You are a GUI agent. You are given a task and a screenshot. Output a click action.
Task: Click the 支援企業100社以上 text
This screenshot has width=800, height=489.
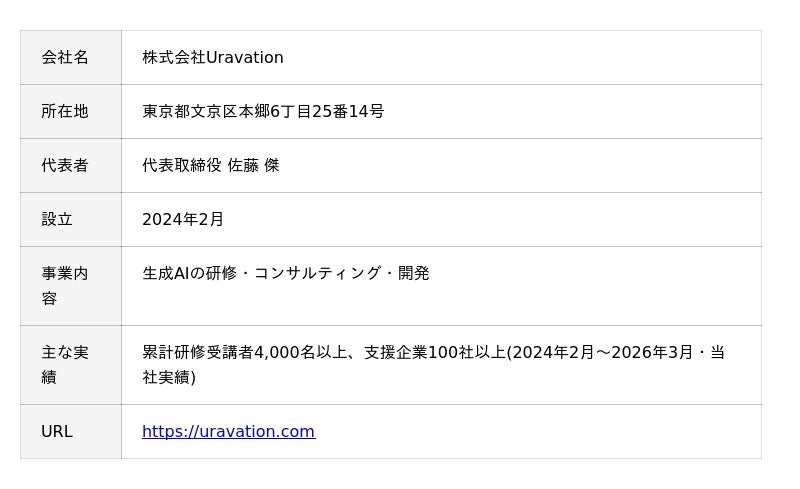435,352
